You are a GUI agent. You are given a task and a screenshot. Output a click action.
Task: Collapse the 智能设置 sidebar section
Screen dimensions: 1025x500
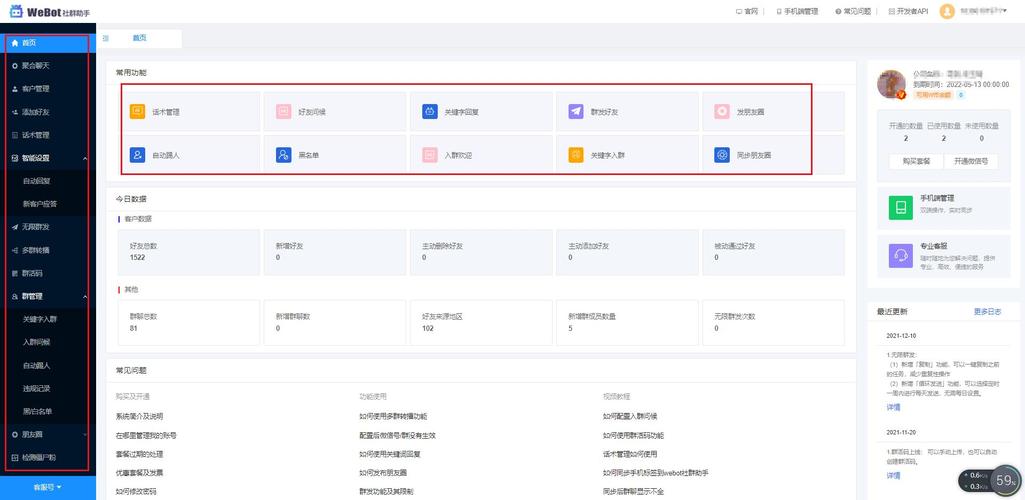[x=85, y=158]
